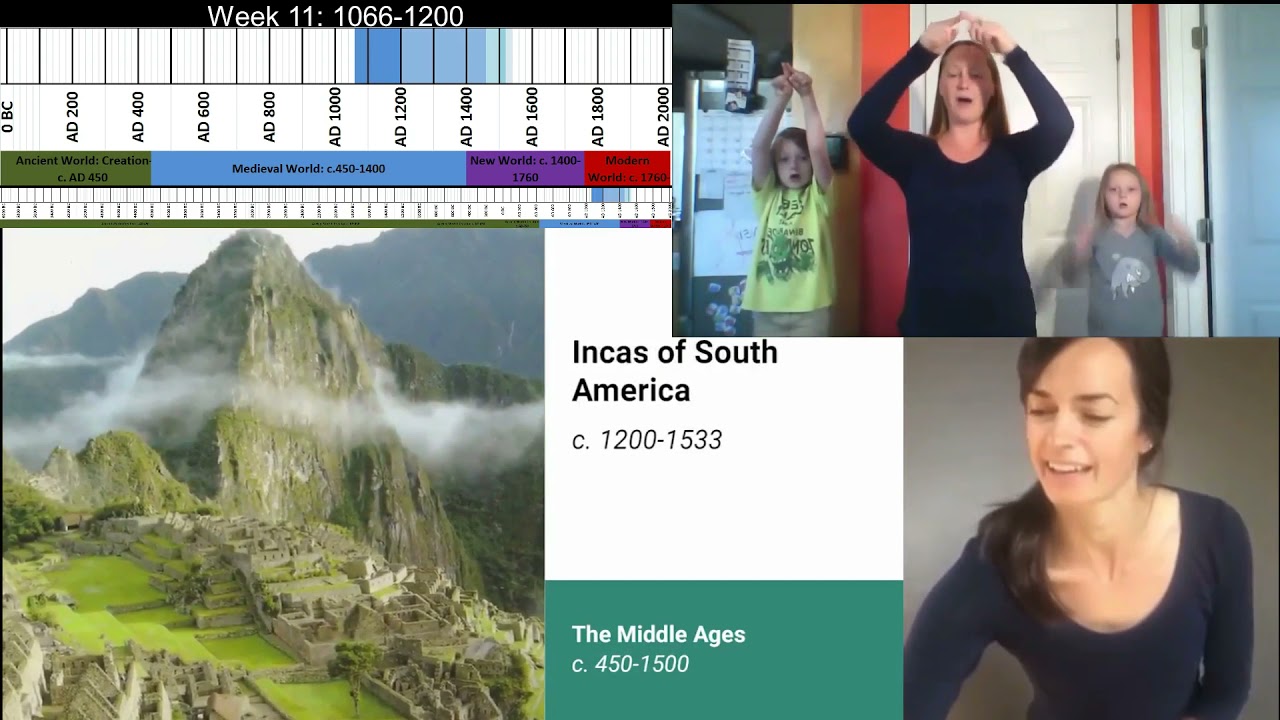The image size is (1280, 720).
Task: Click the 'Incas of South America' heading
Action: (x=675, y=371)
